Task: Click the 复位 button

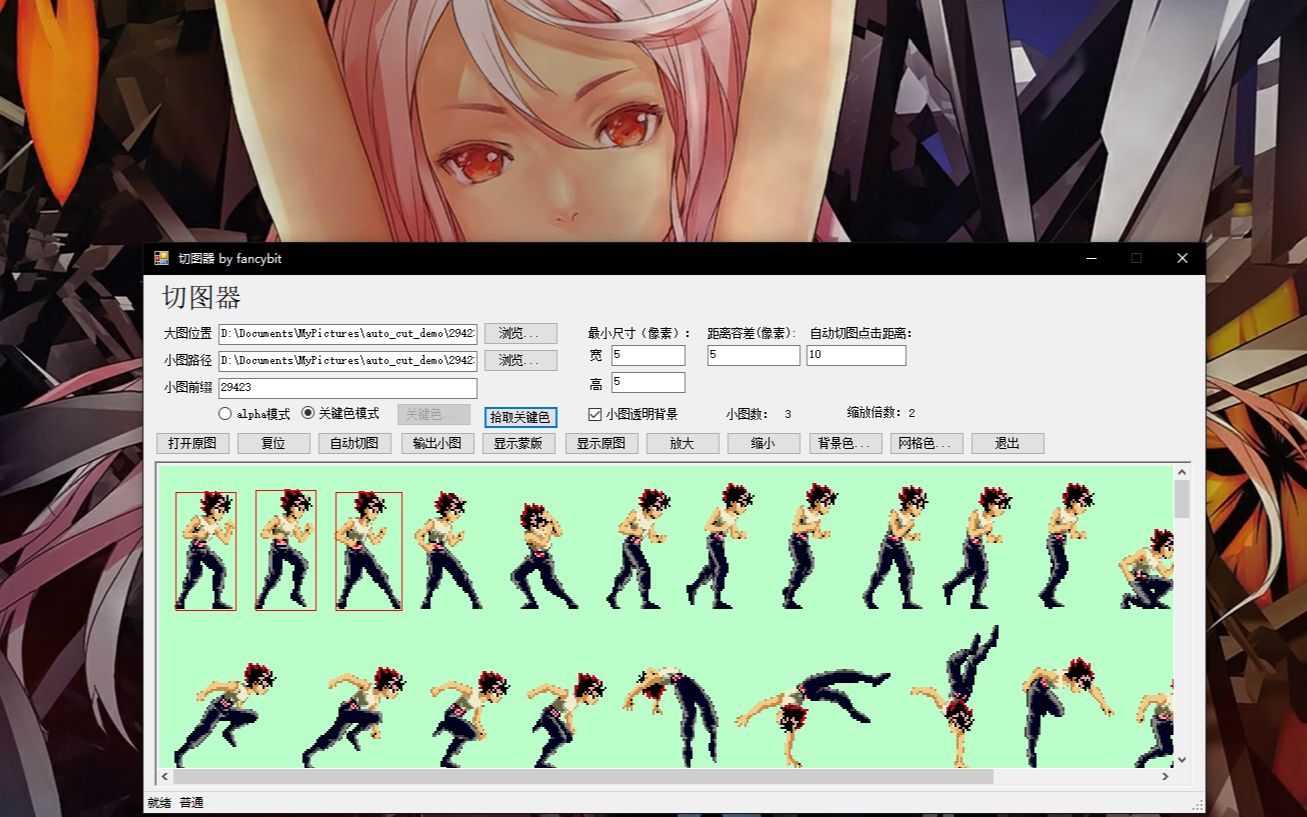Action: pos(274,443)
